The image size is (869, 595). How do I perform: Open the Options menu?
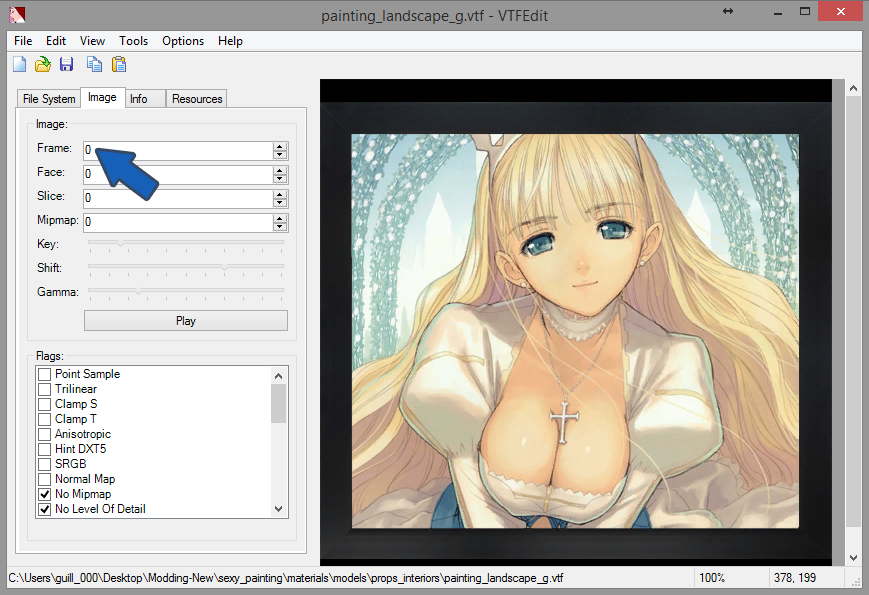point(183,41)
